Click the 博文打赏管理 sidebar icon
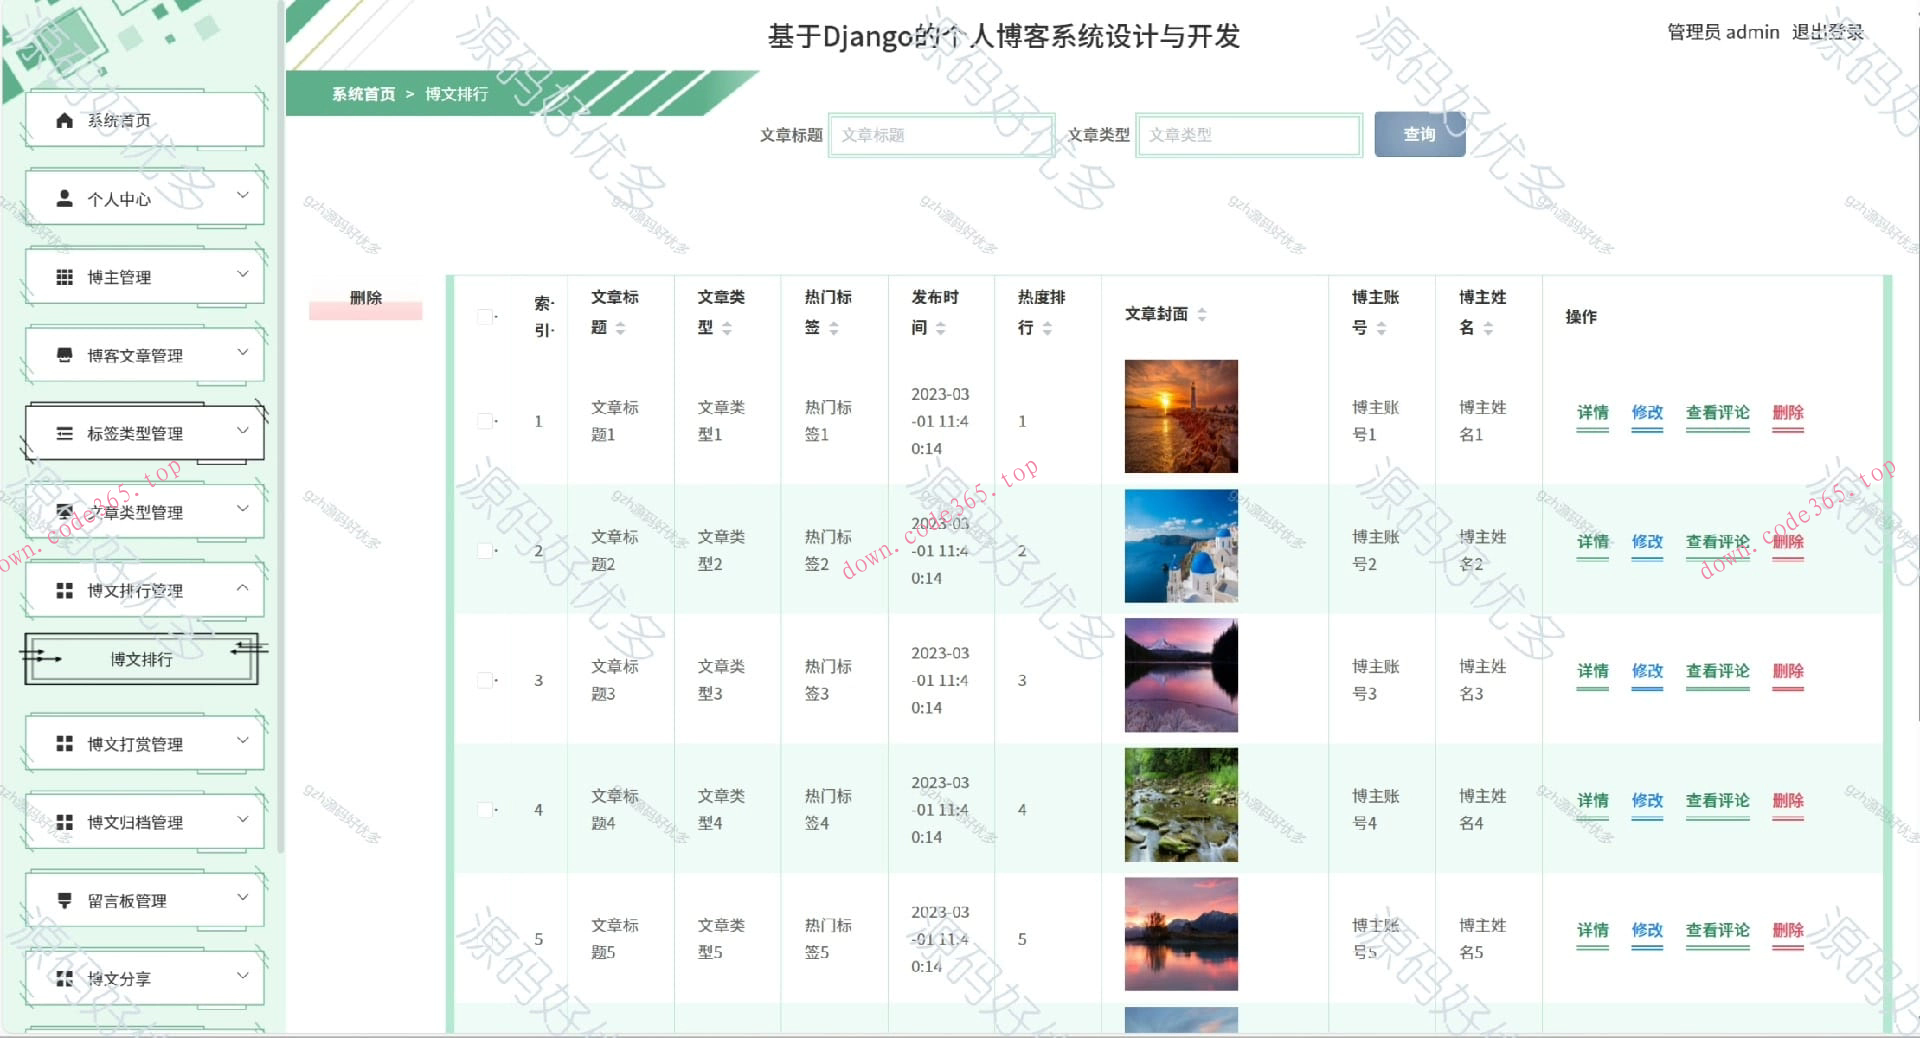Viewport: 1920px width, 1038px height. pos(63,742)
